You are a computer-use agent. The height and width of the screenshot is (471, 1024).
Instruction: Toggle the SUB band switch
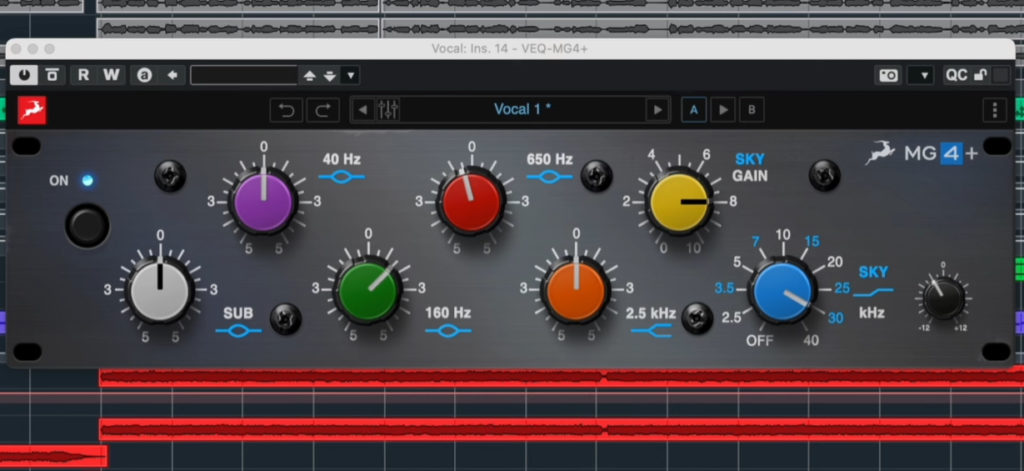(285, 317)
